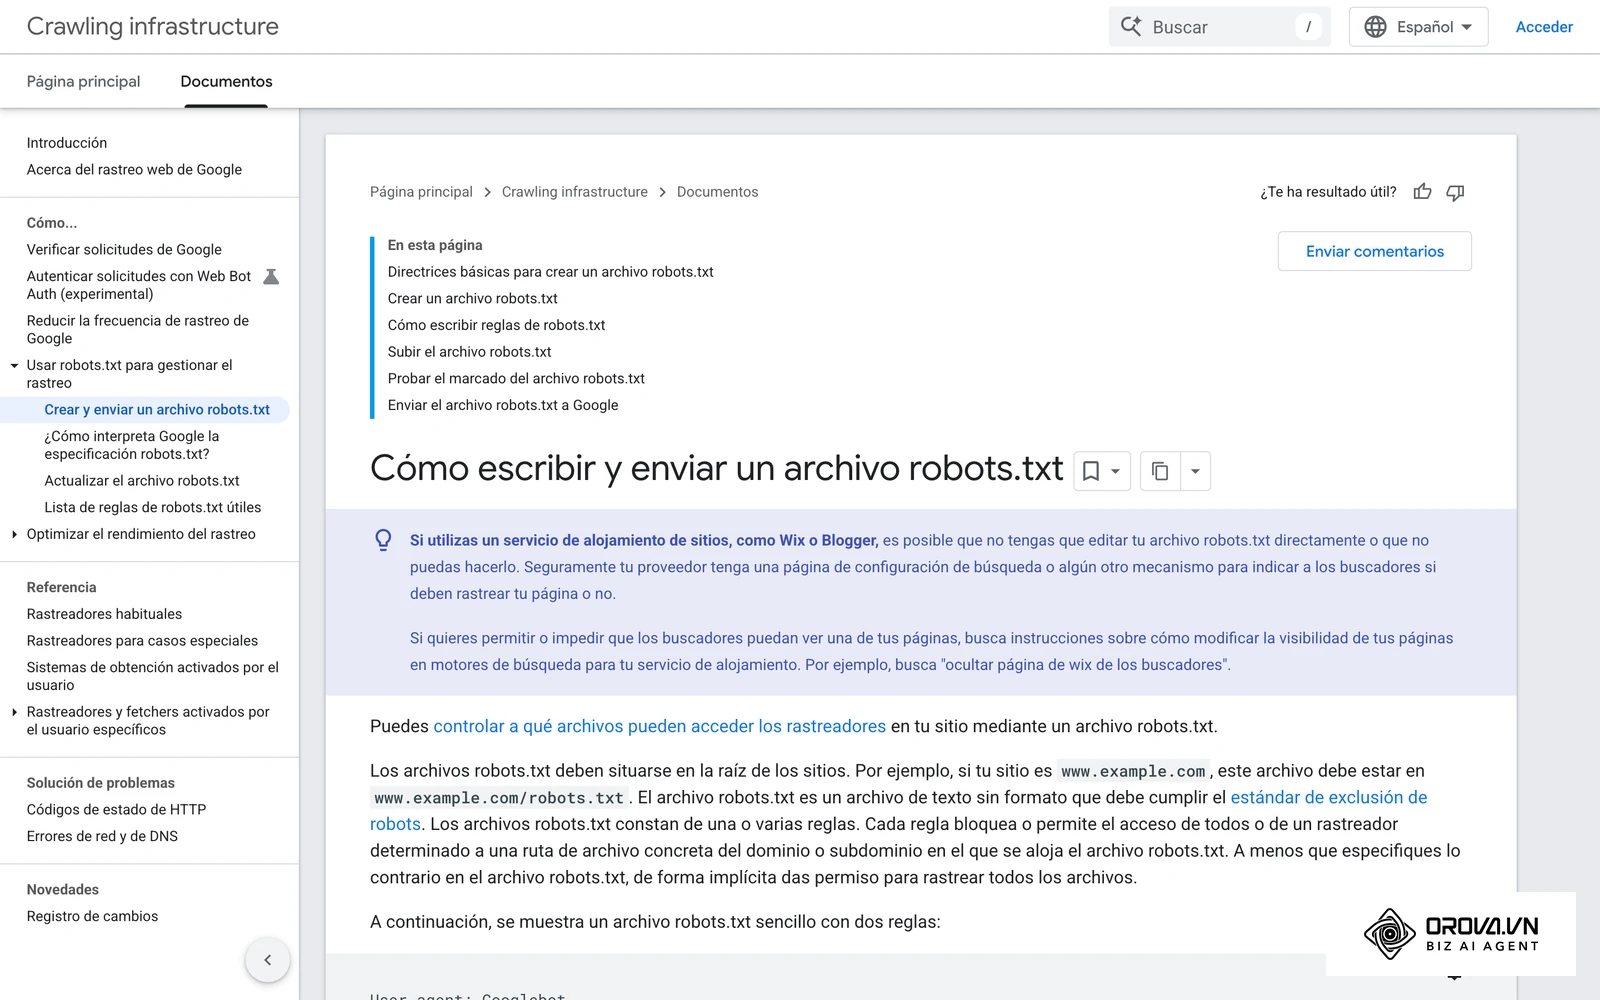Jump to 'Subir el archivo robots.txt' section

tap(469, 352)
